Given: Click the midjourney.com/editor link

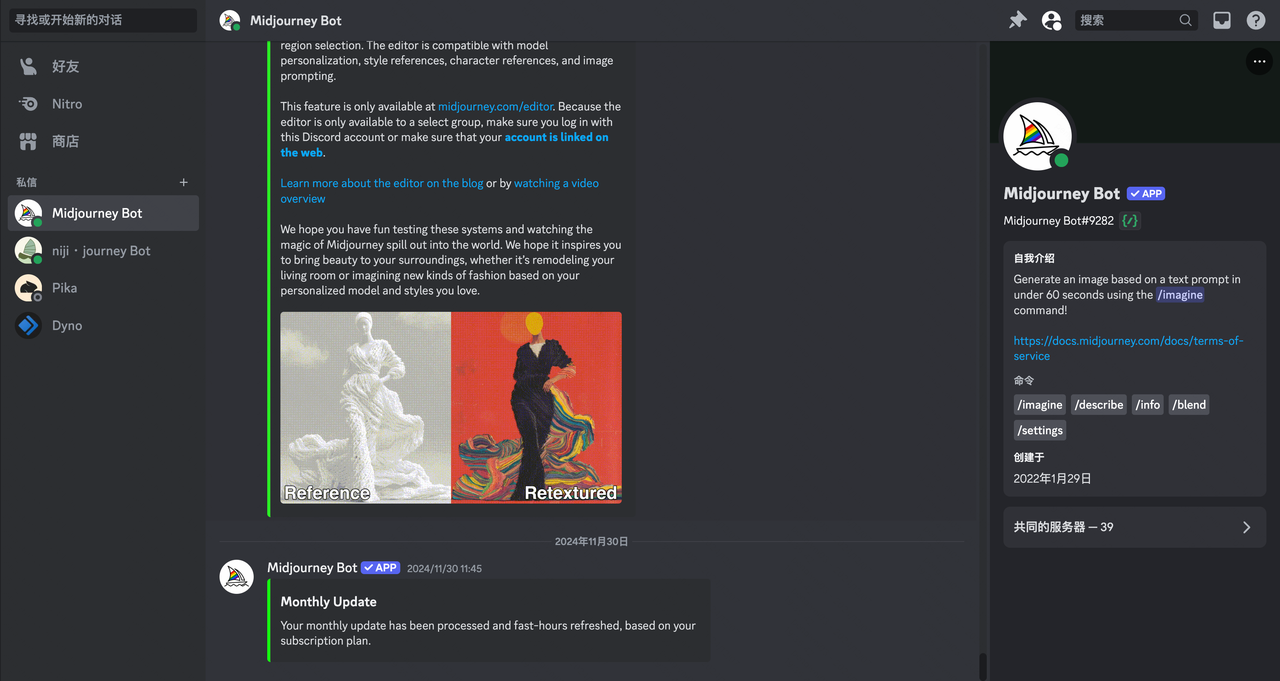Looking at the screenshot, I should coord(496,106).
